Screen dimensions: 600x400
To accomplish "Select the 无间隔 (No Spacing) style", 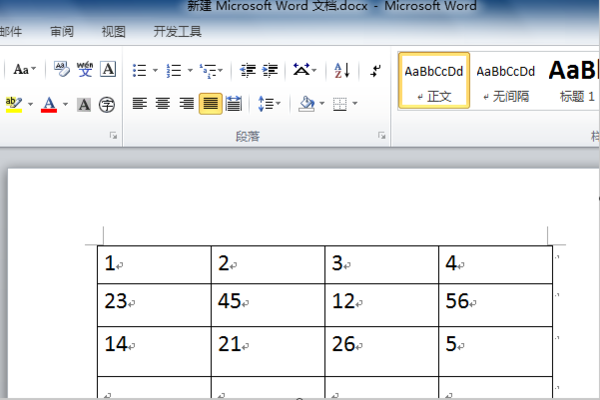I will pyautogui.click(x=505, y=81).
